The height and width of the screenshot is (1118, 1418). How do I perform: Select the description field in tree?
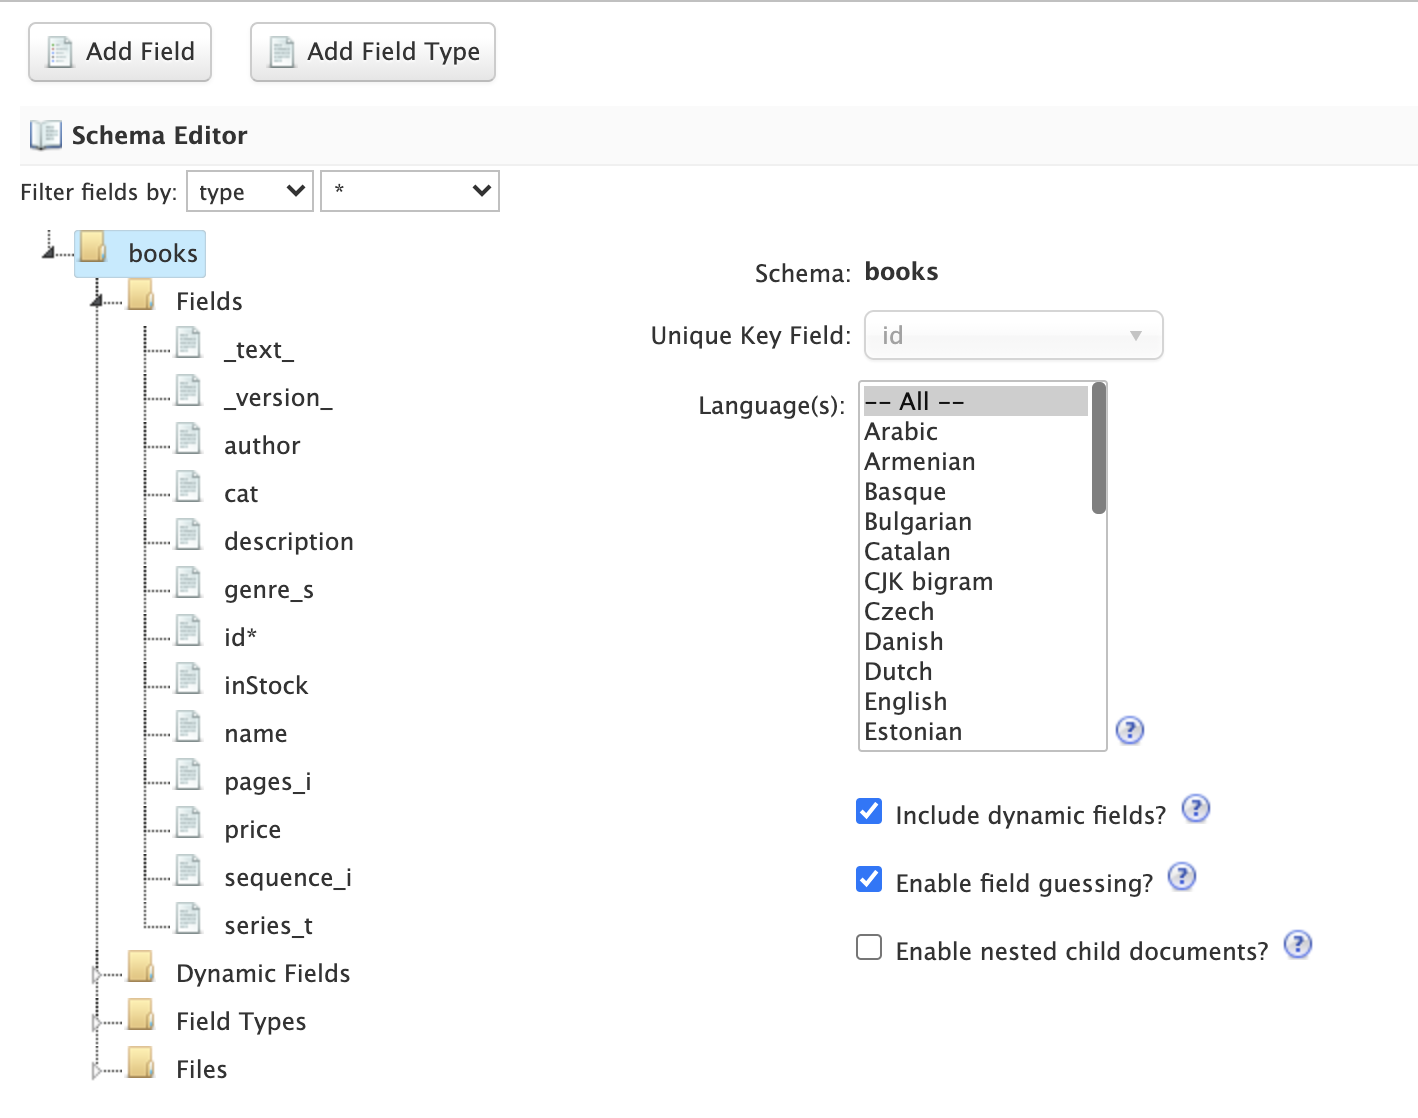(288, 542)
